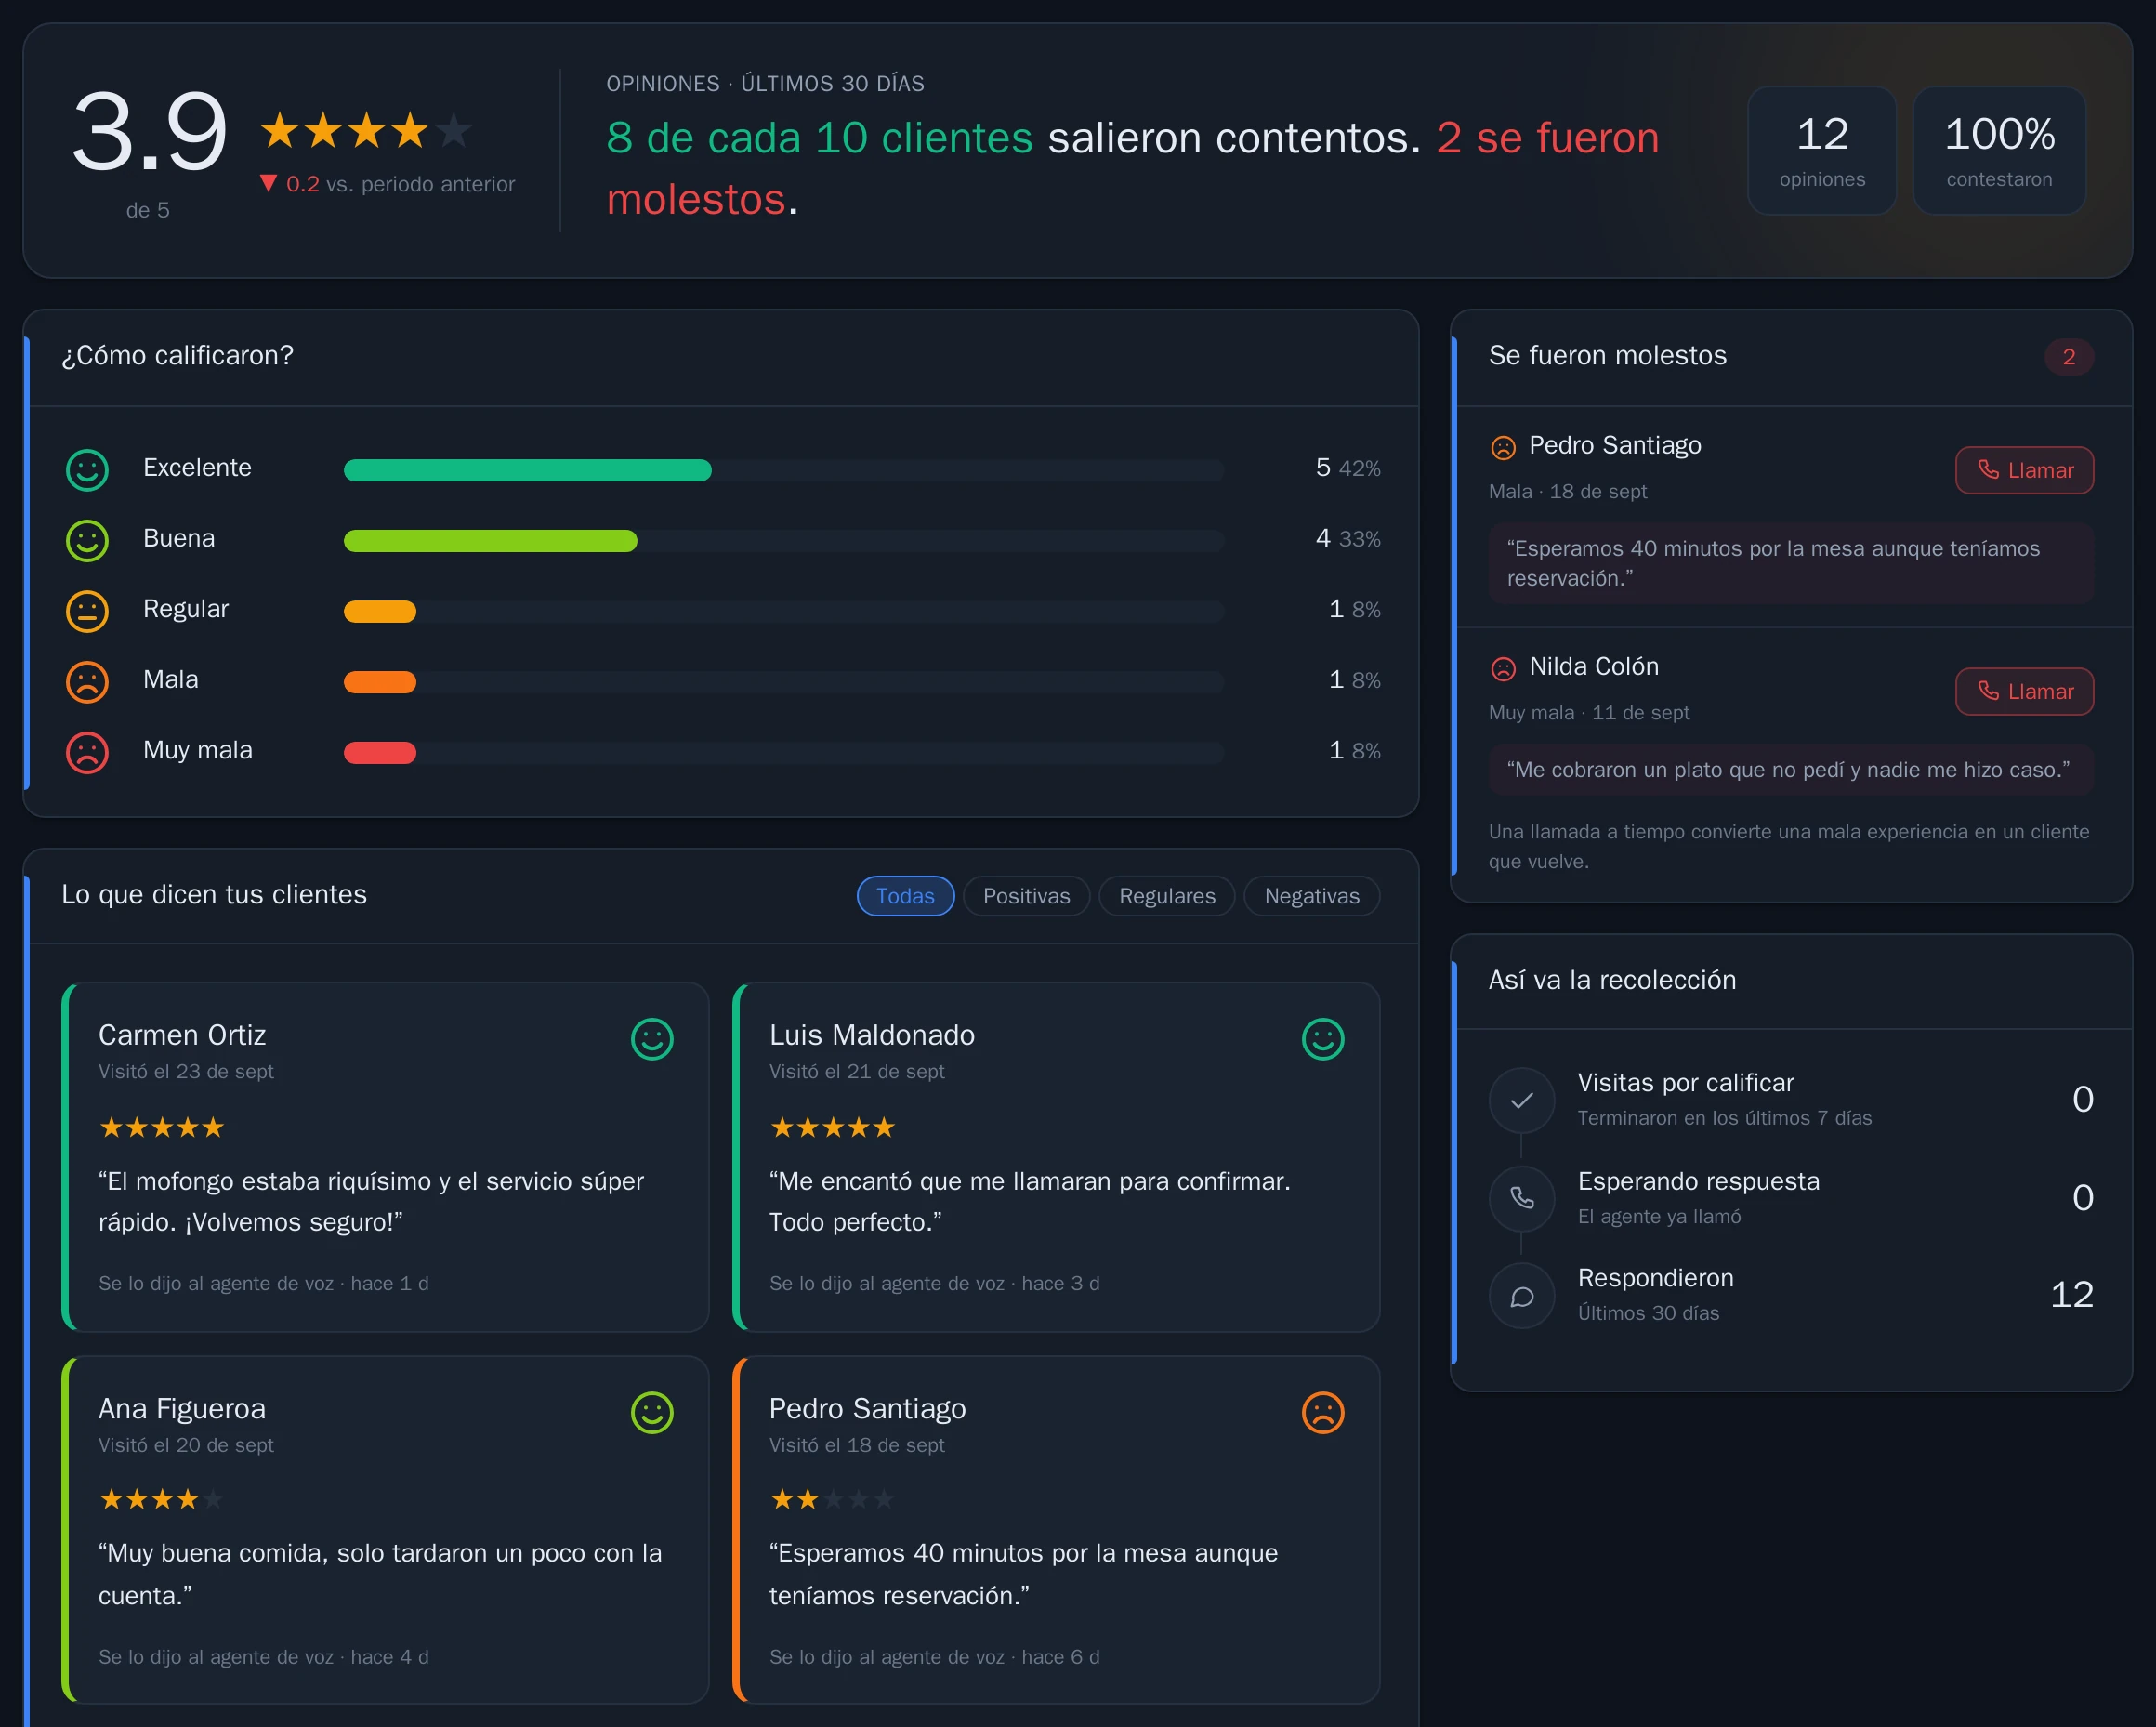Viewport: 2156px width, 1727px height.
Task: Click the header star rating
Action: click(x=365, y=131)
